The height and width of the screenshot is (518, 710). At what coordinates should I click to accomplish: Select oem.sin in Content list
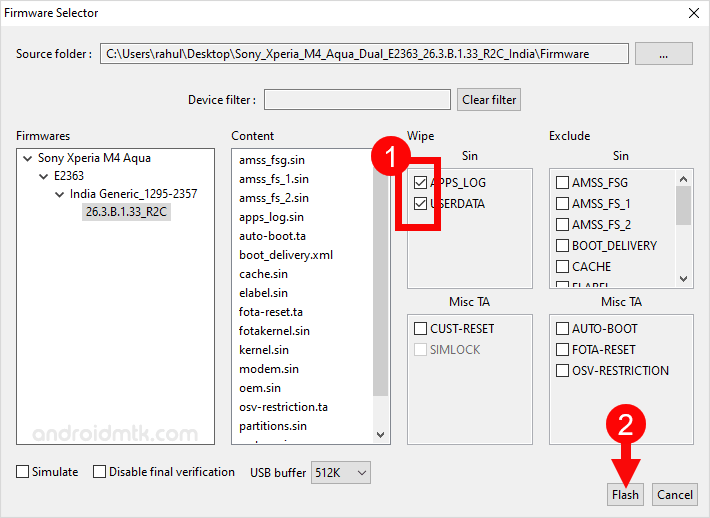click(x=259, y=388)
